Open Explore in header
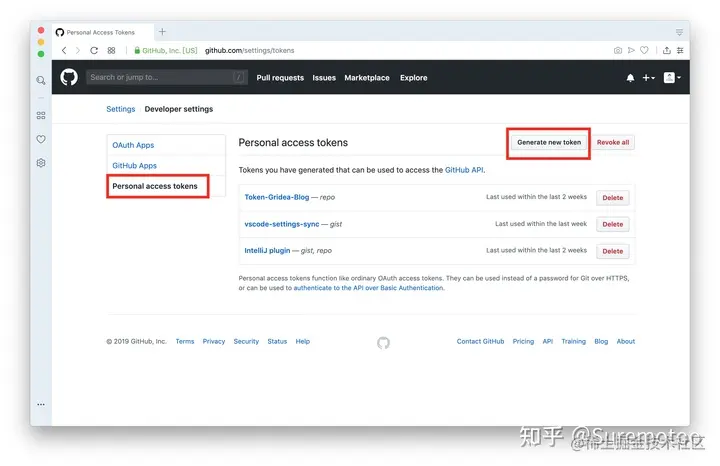Image resolution: width=720 pixels, height=466 pixels. (413, 78)
